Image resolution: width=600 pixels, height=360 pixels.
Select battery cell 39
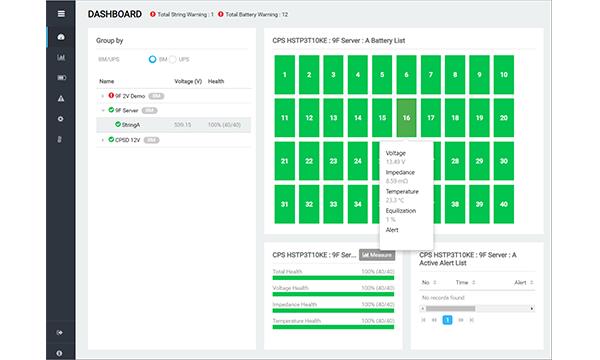pos(479,204)
